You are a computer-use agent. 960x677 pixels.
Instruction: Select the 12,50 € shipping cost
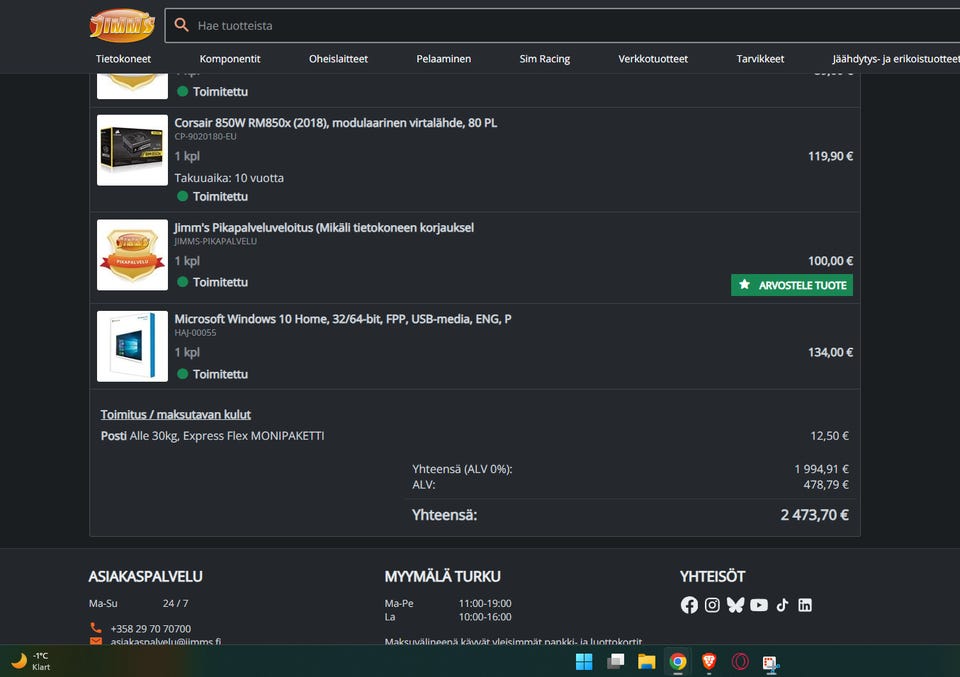[x=829, y=436]
